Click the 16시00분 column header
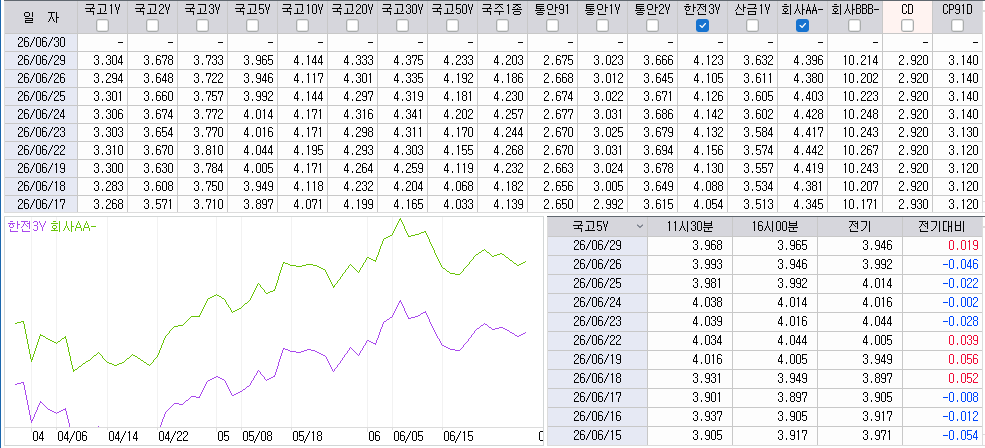Image resolution: width=985 pixels, height=448 pixels. pyautogui.click(x=773, y=226)
